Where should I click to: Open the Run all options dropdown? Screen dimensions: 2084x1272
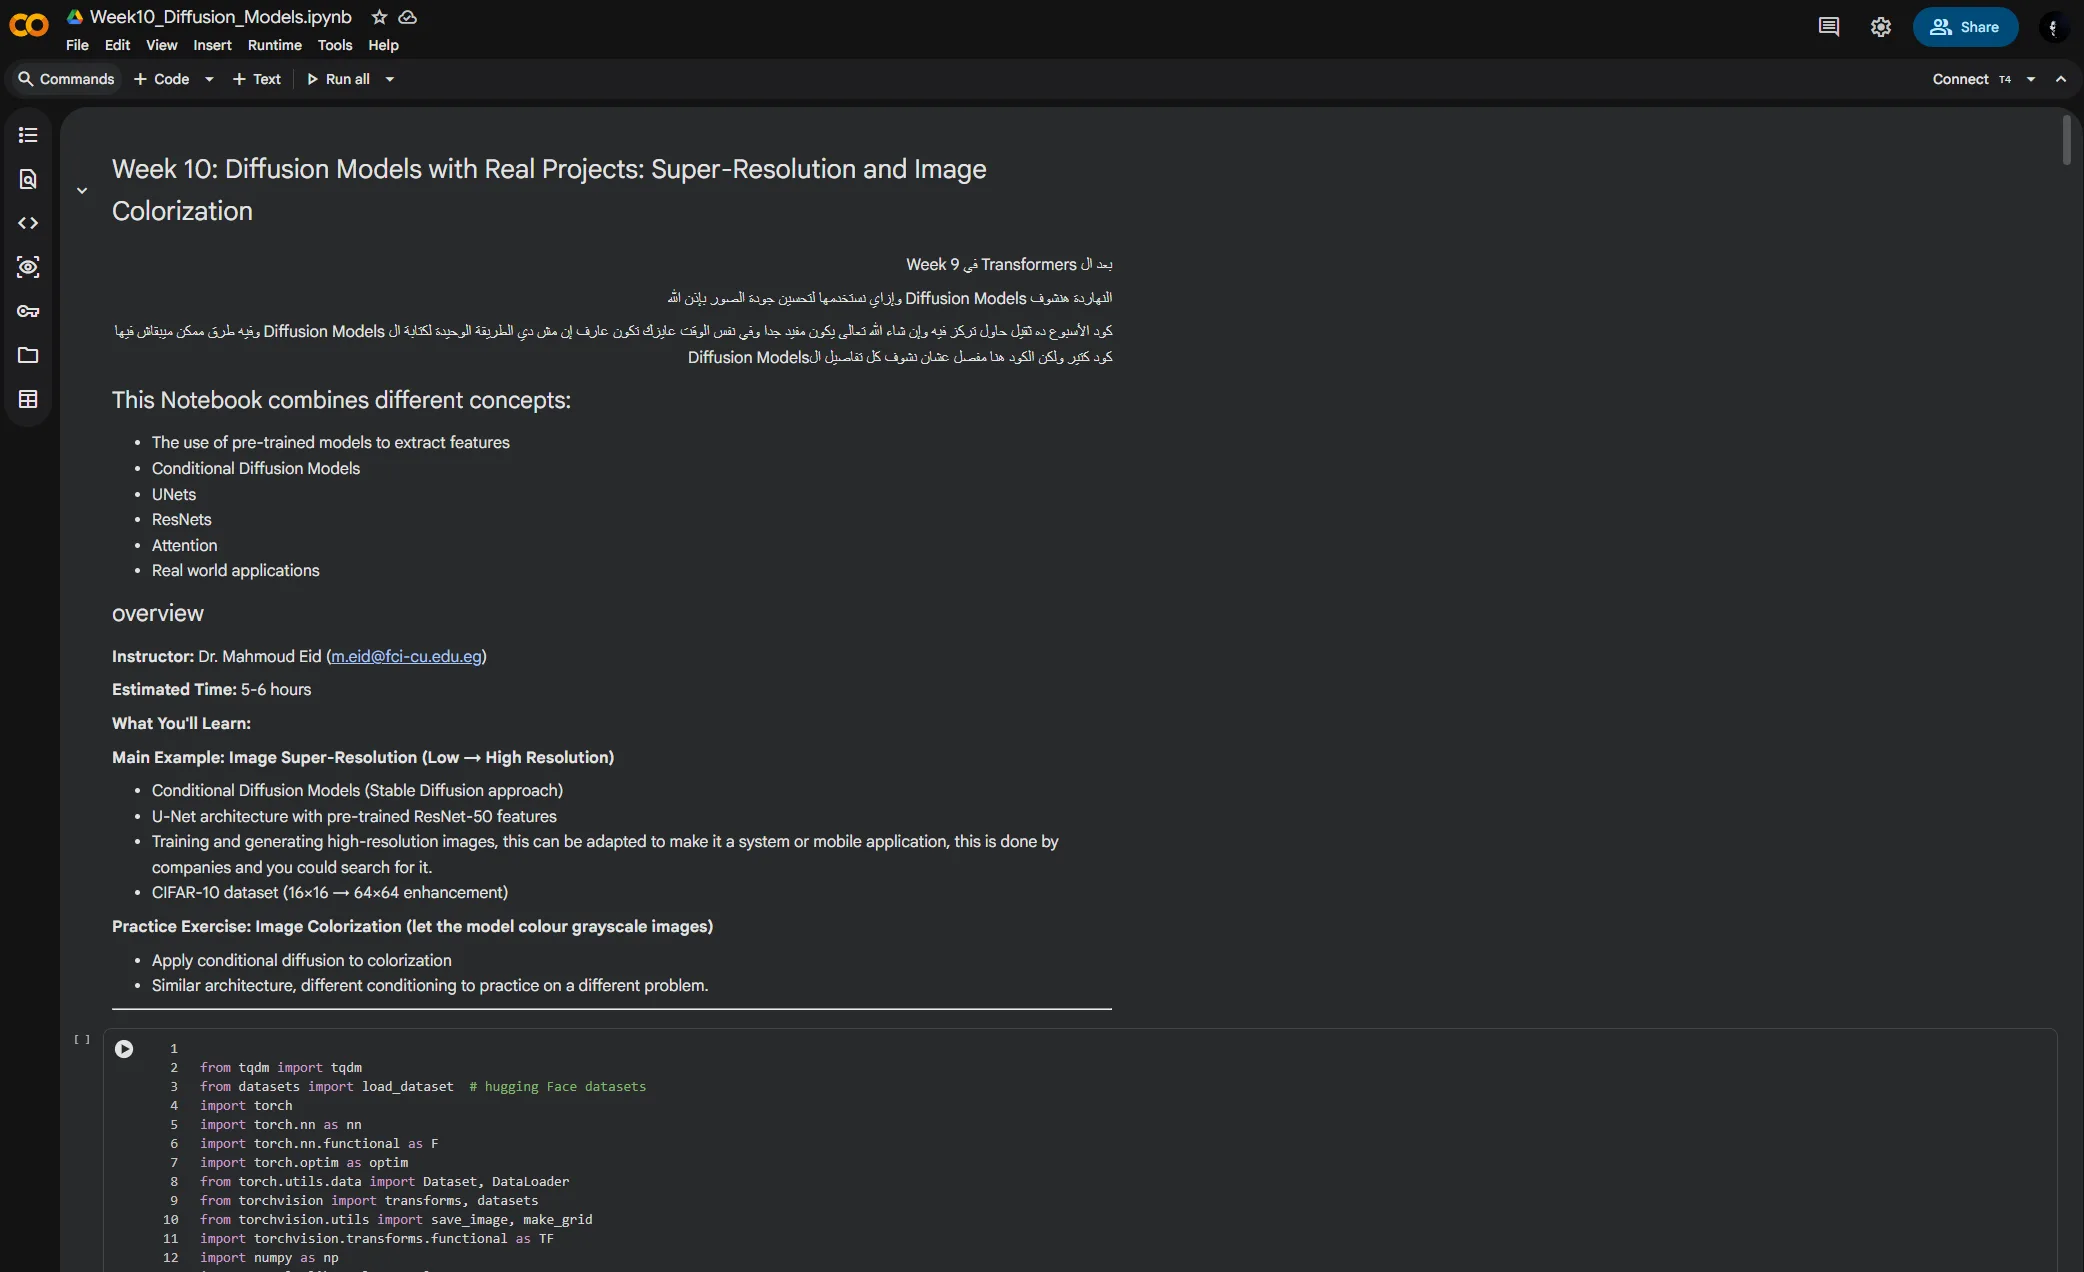390,79
